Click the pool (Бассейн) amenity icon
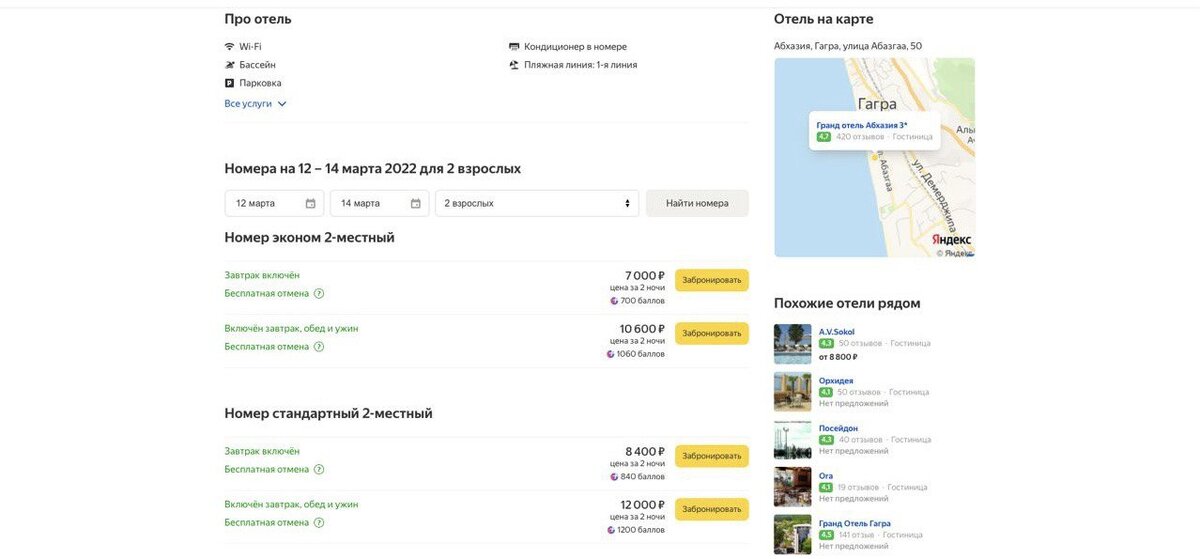Screen dimensions: 1200x559 click(x=229, y=65)
